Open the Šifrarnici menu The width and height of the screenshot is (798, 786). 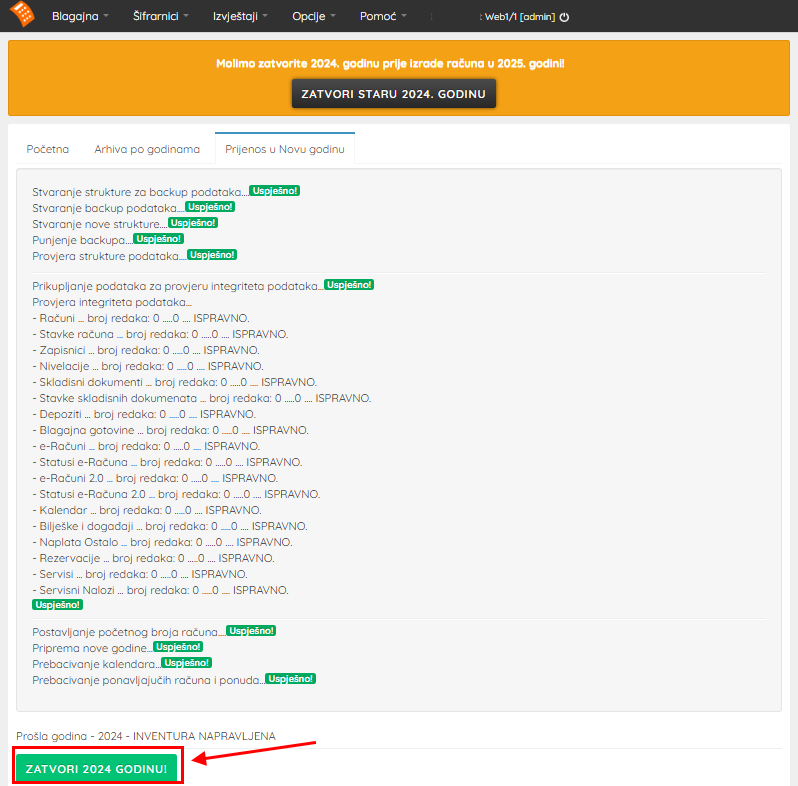pos(160,16)
